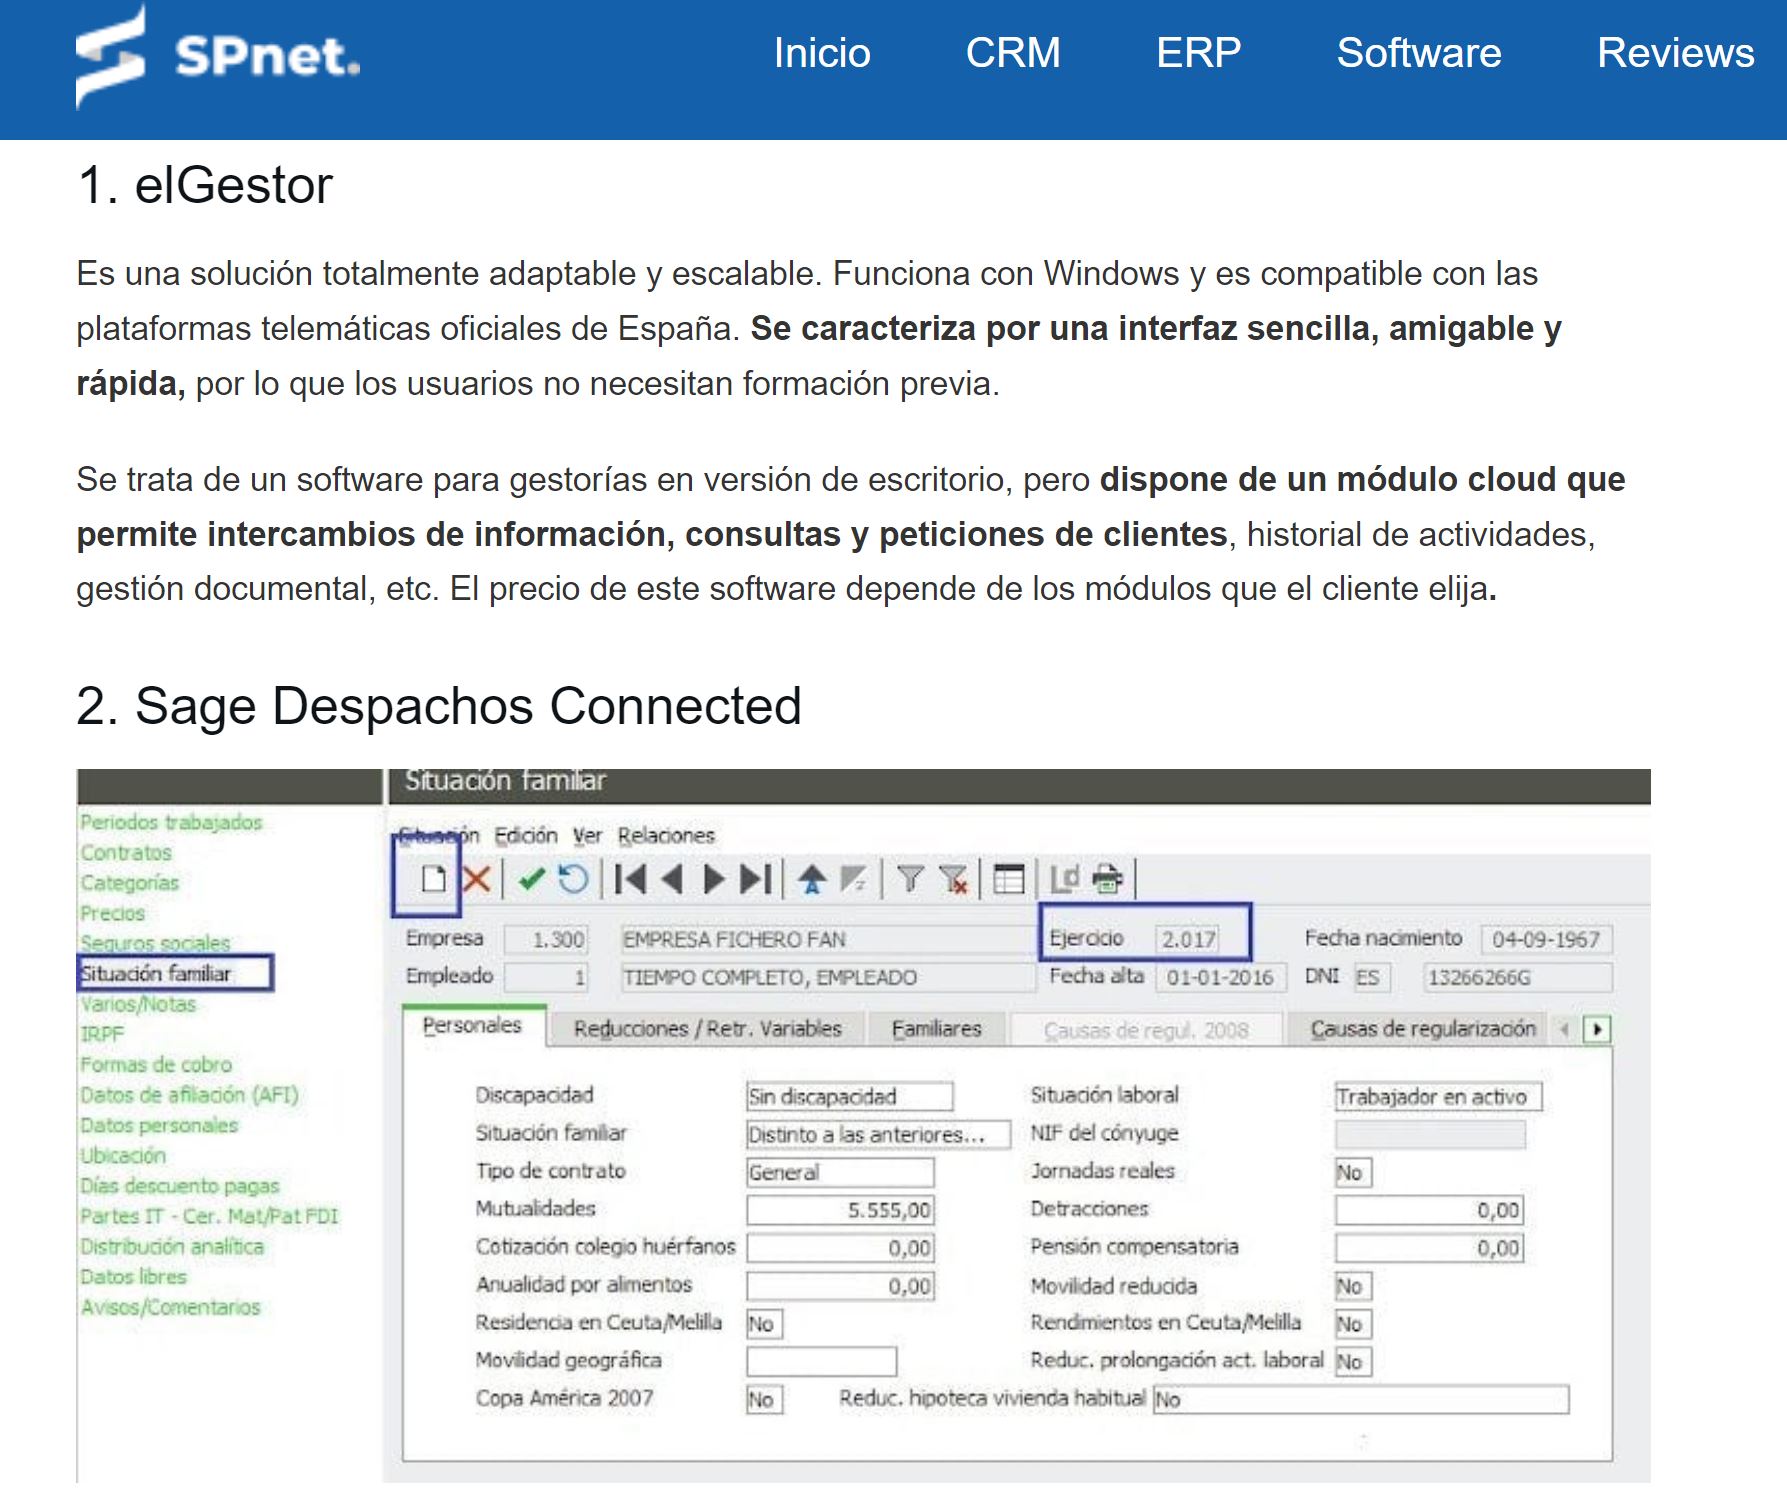
Task: Open the Edición menu
Action: (x=526, y=835)
